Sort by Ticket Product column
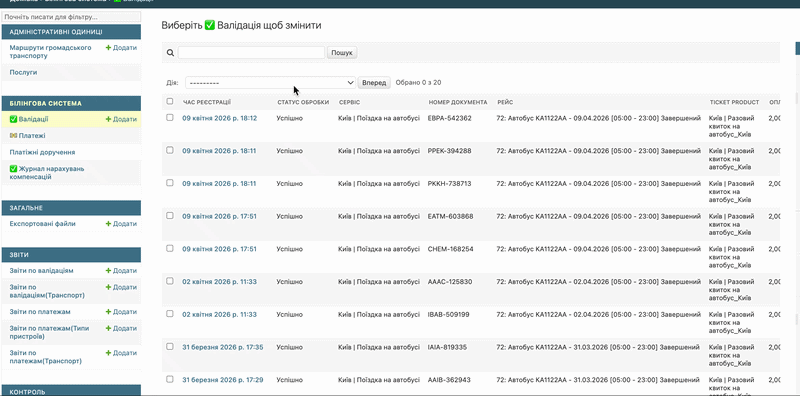 click(734, 102)
